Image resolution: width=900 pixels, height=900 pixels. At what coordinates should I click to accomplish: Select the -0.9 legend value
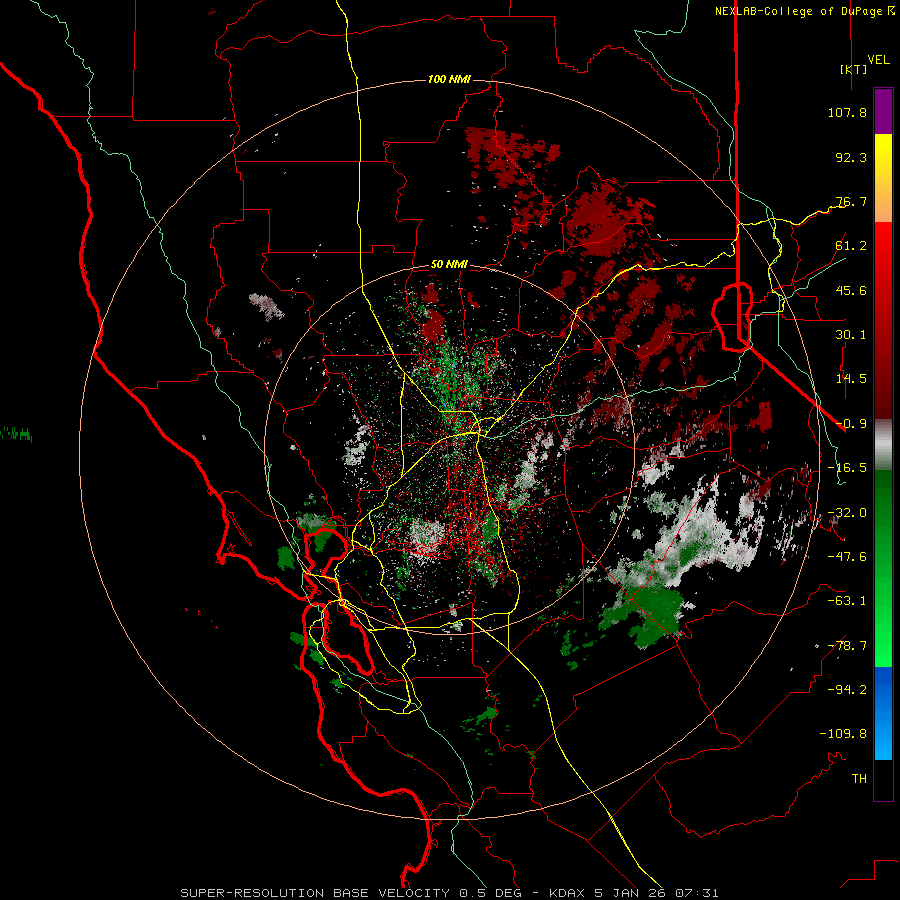pos(851,424)
